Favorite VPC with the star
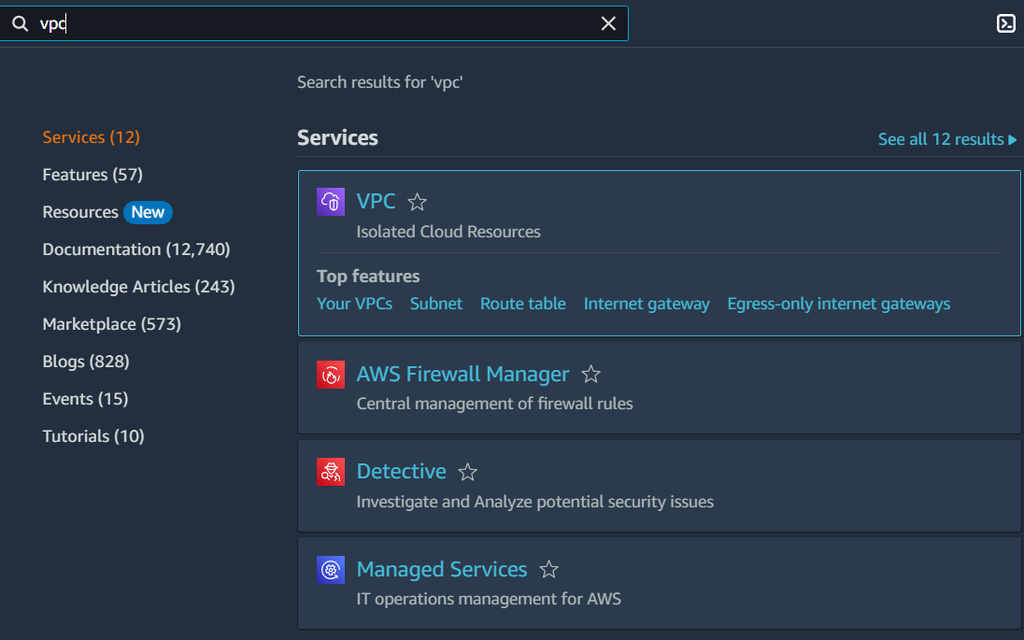The image size is (1024, 640). (x=418, y=202)
